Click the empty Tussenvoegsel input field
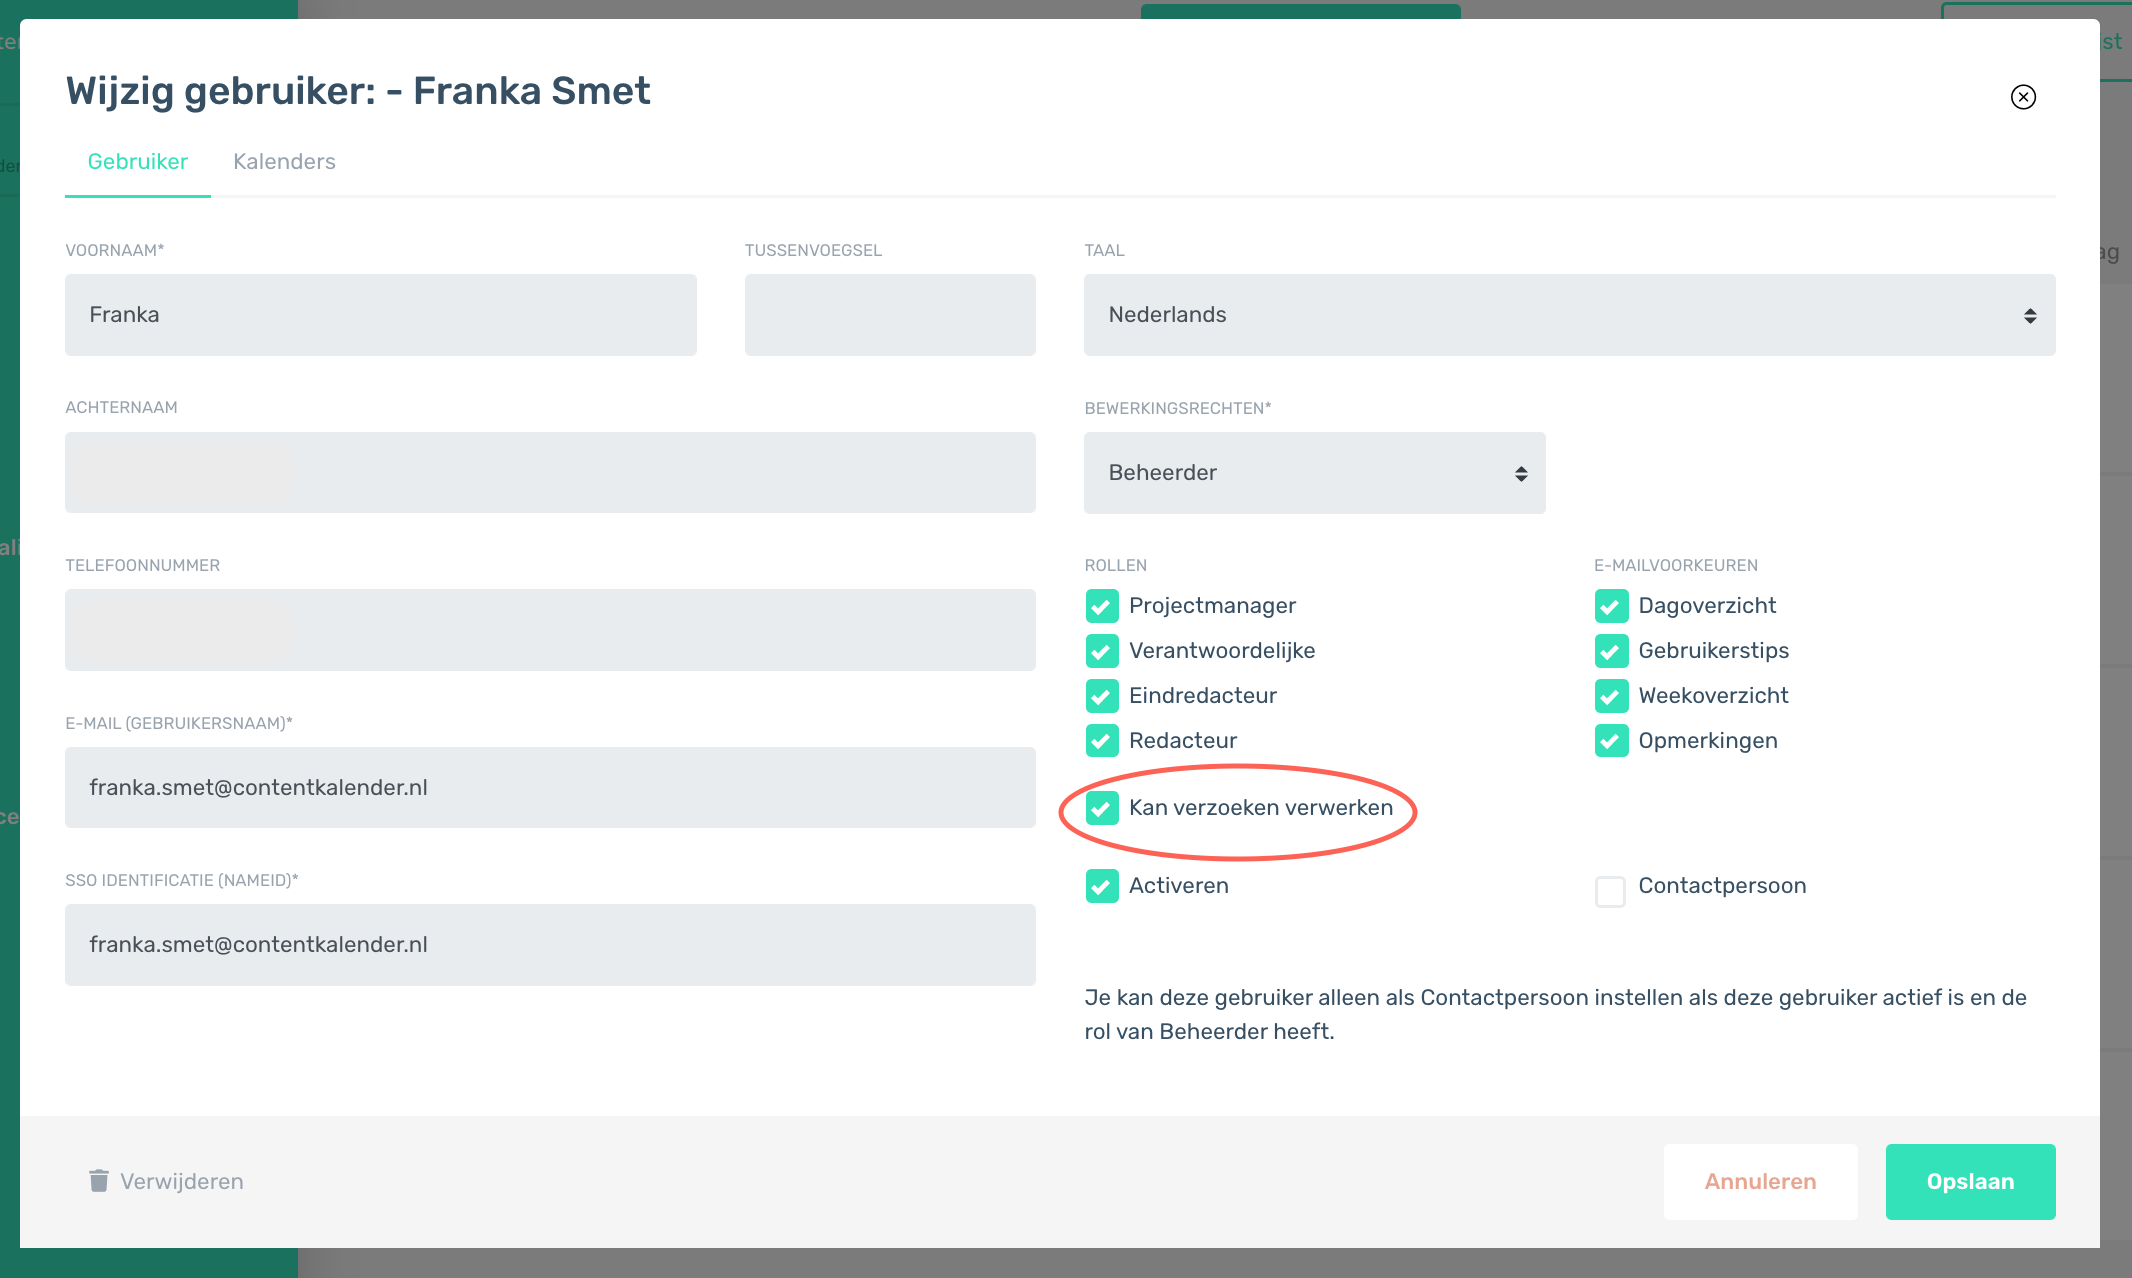The width and height of the screenshot is (2132, 1278). (x=890, y=315)
